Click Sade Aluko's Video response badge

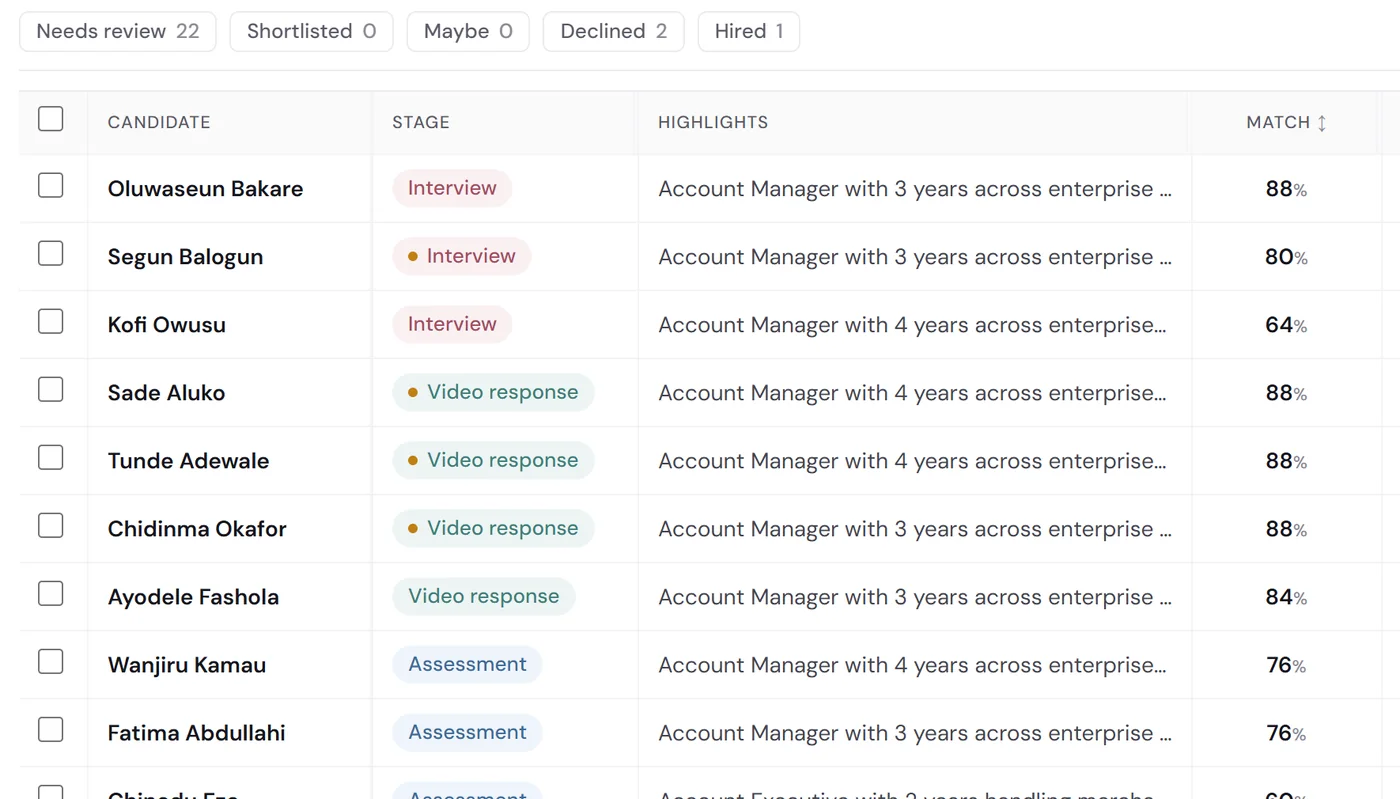(x=494, y=392)
